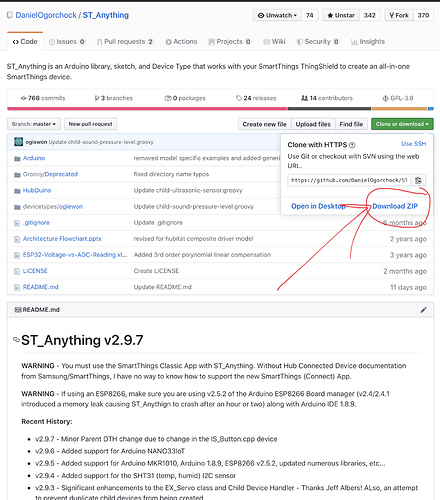This screenshot has width=440, height=500.
Task: Expand the Branch: master selector
Action: 34,124
